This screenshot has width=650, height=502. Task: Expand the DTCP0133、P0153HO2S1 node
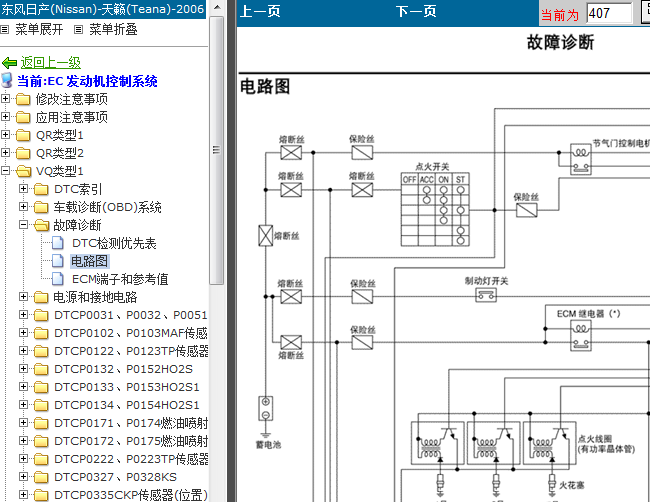click(24, 386)
